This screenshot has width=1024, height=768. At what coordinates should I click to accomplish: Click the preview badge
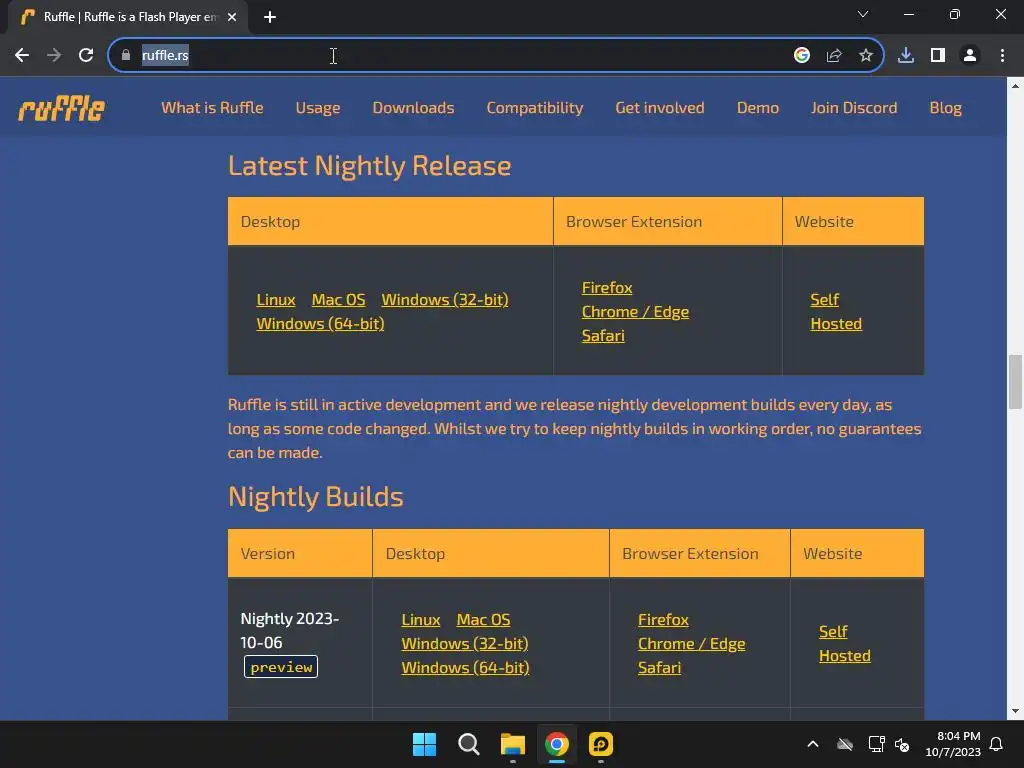[x=281, y=667]
